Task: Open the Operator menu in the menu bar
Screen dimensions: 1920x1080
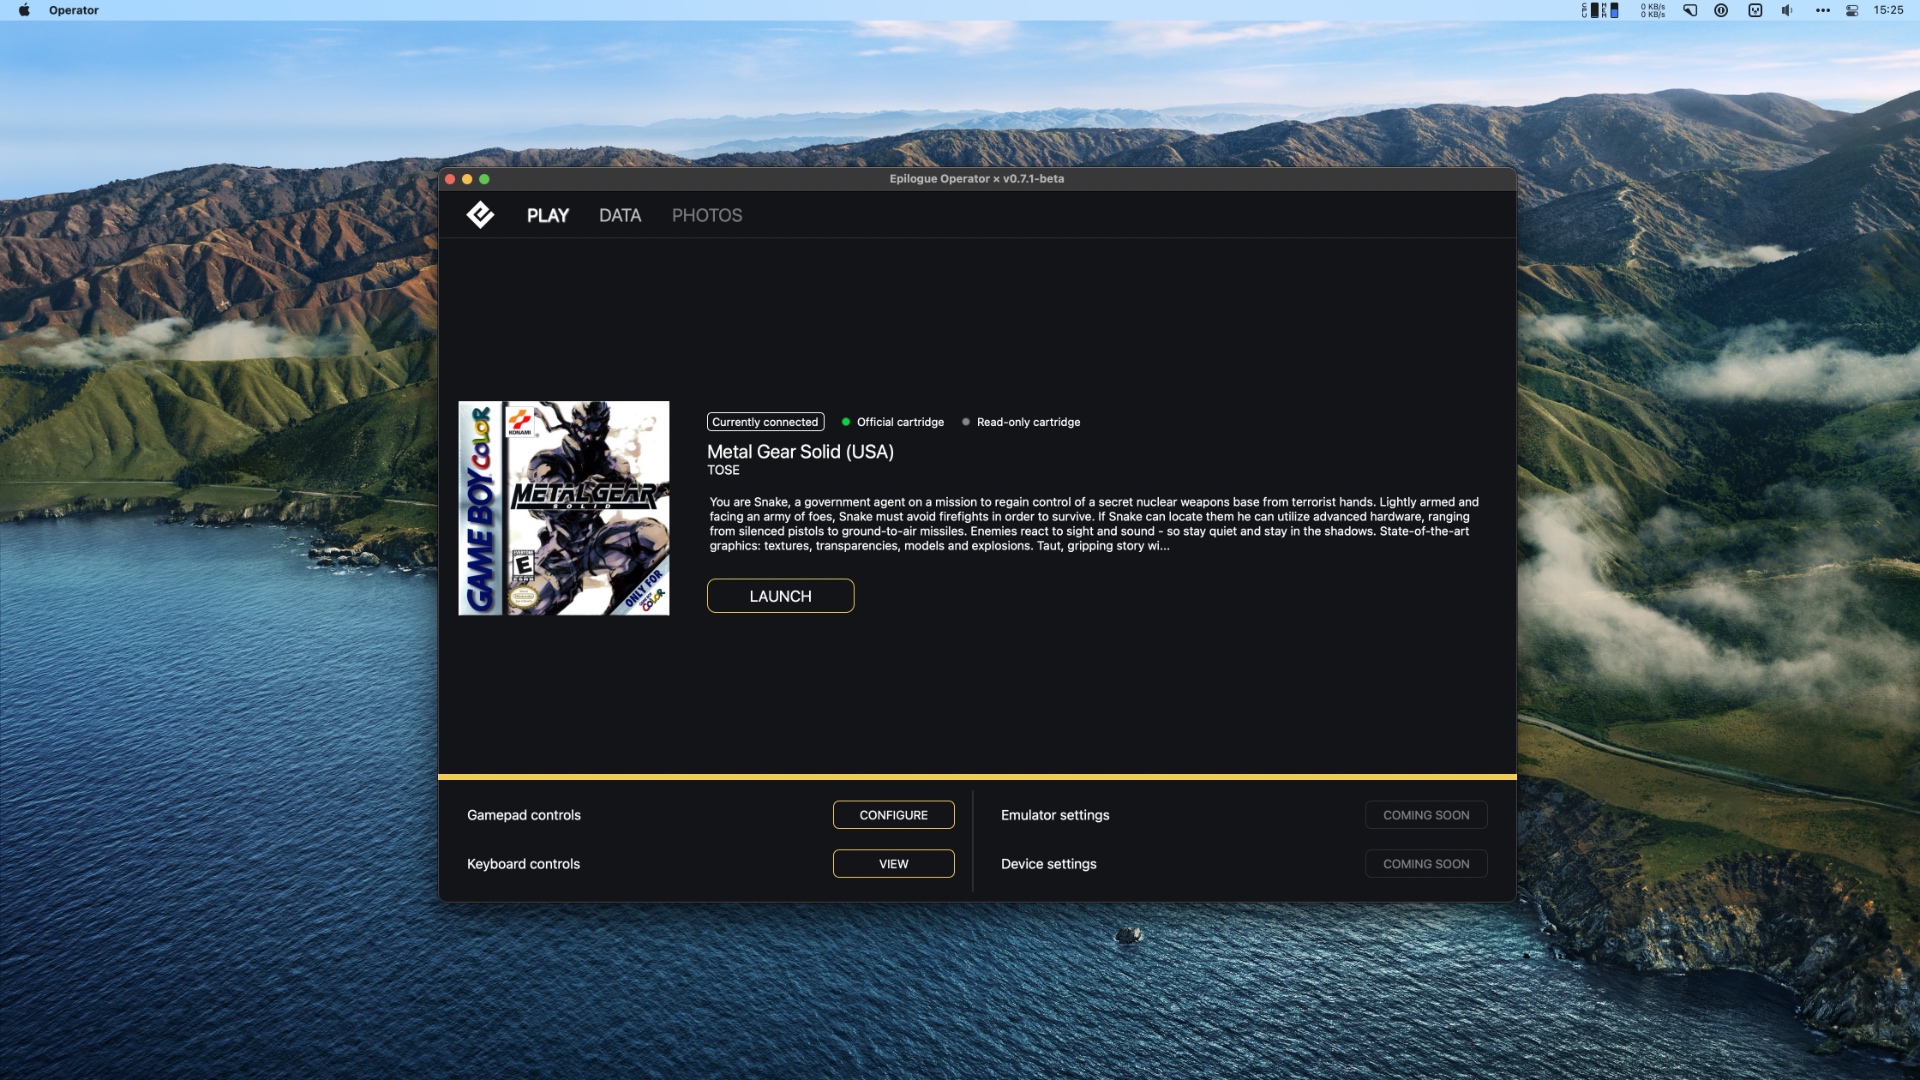Action: point(73,10)
